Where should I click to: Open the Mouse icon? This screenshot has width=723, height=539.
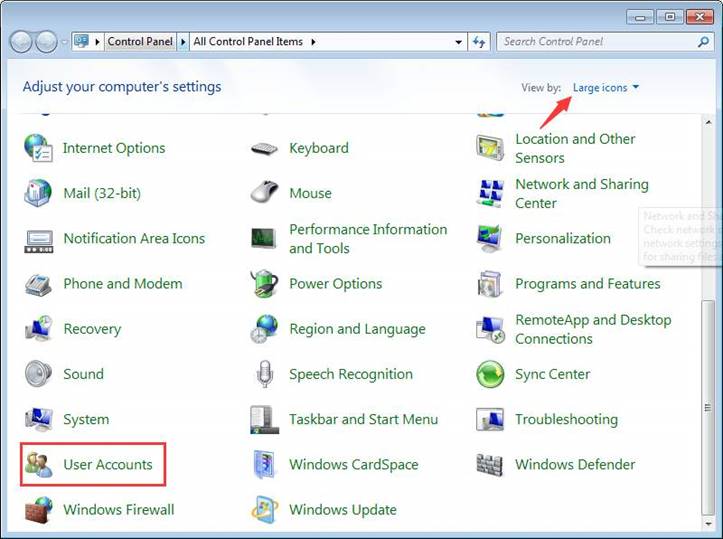[x=264, y=192]
